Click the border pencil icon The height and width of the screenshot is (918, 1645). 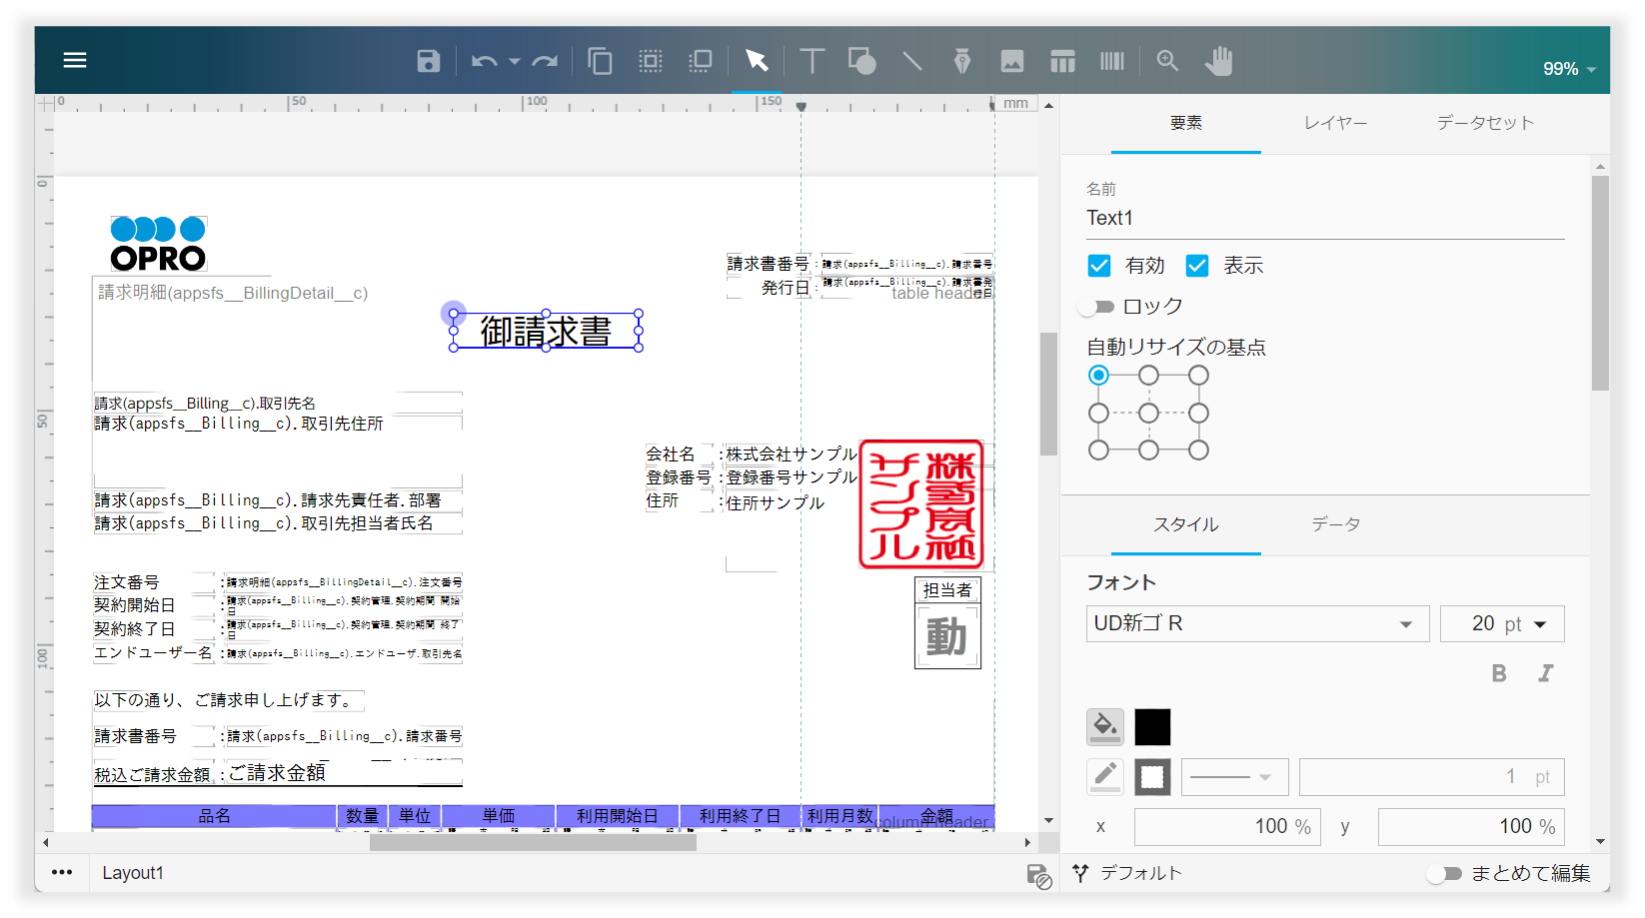tap(1105, 777)
